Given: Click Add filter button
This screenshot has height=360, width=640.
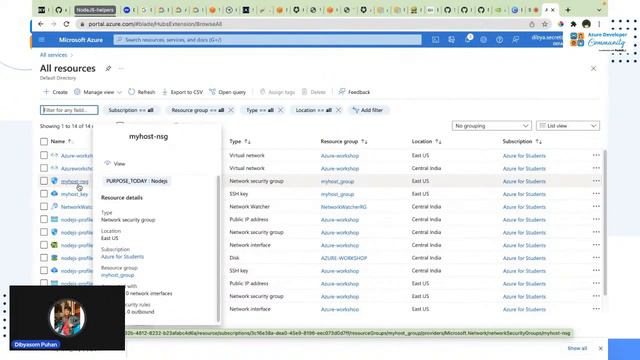Looking at the screenshot, I should 368,110.
